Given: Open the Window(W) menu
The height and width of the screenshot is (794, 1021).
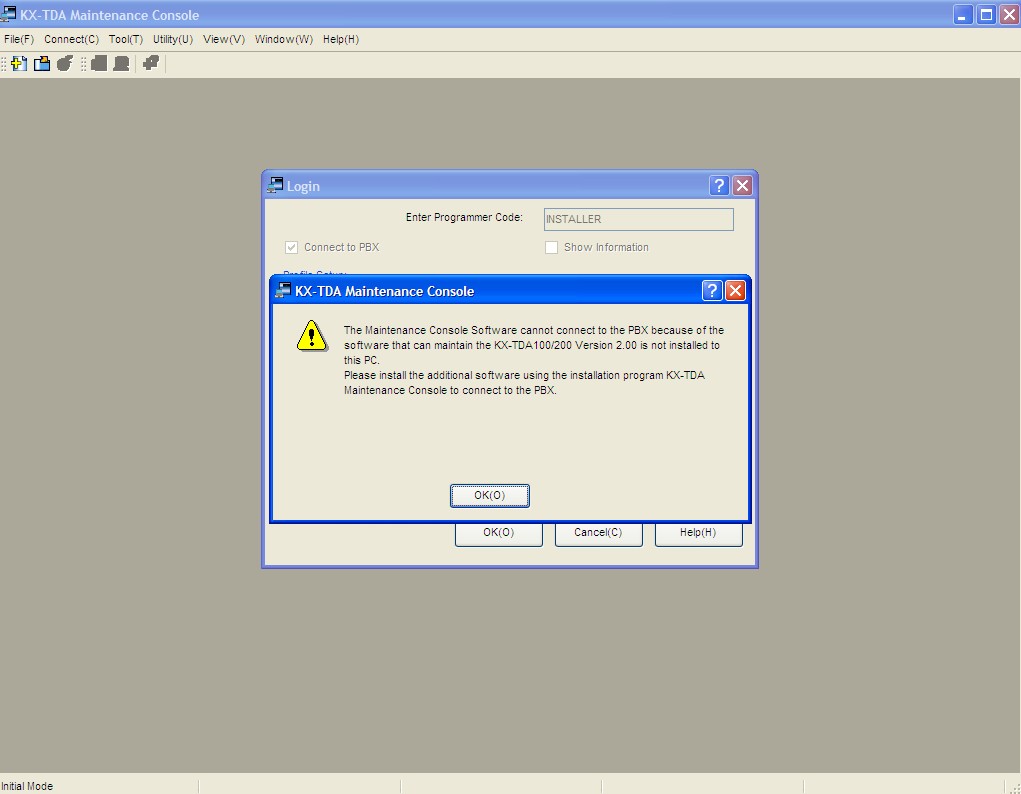Looking at the screenshot, I should click(284, 39).
